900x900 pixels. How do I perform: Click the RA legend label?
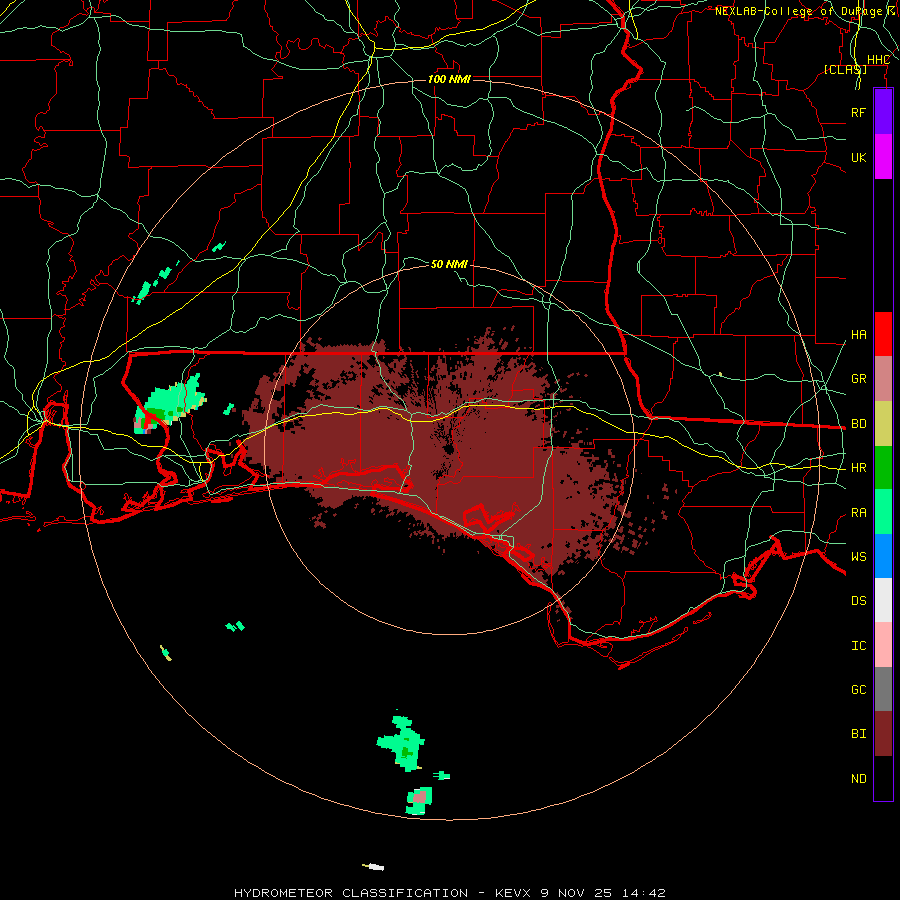point(858,512)
